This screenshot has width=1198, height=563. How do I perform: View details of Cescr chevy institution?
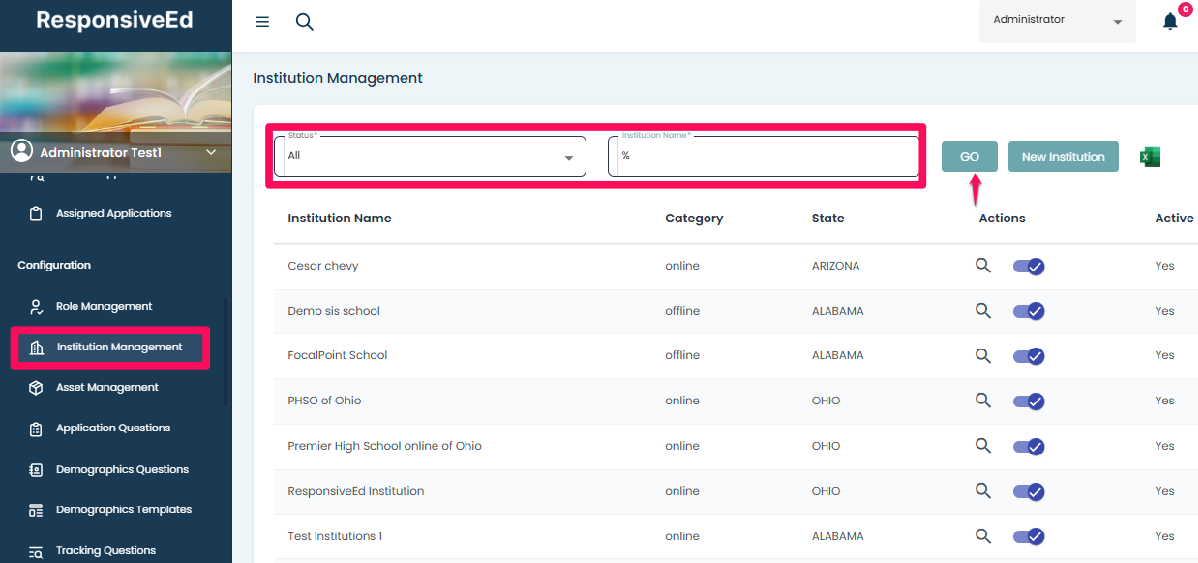(x=983, y=265)
